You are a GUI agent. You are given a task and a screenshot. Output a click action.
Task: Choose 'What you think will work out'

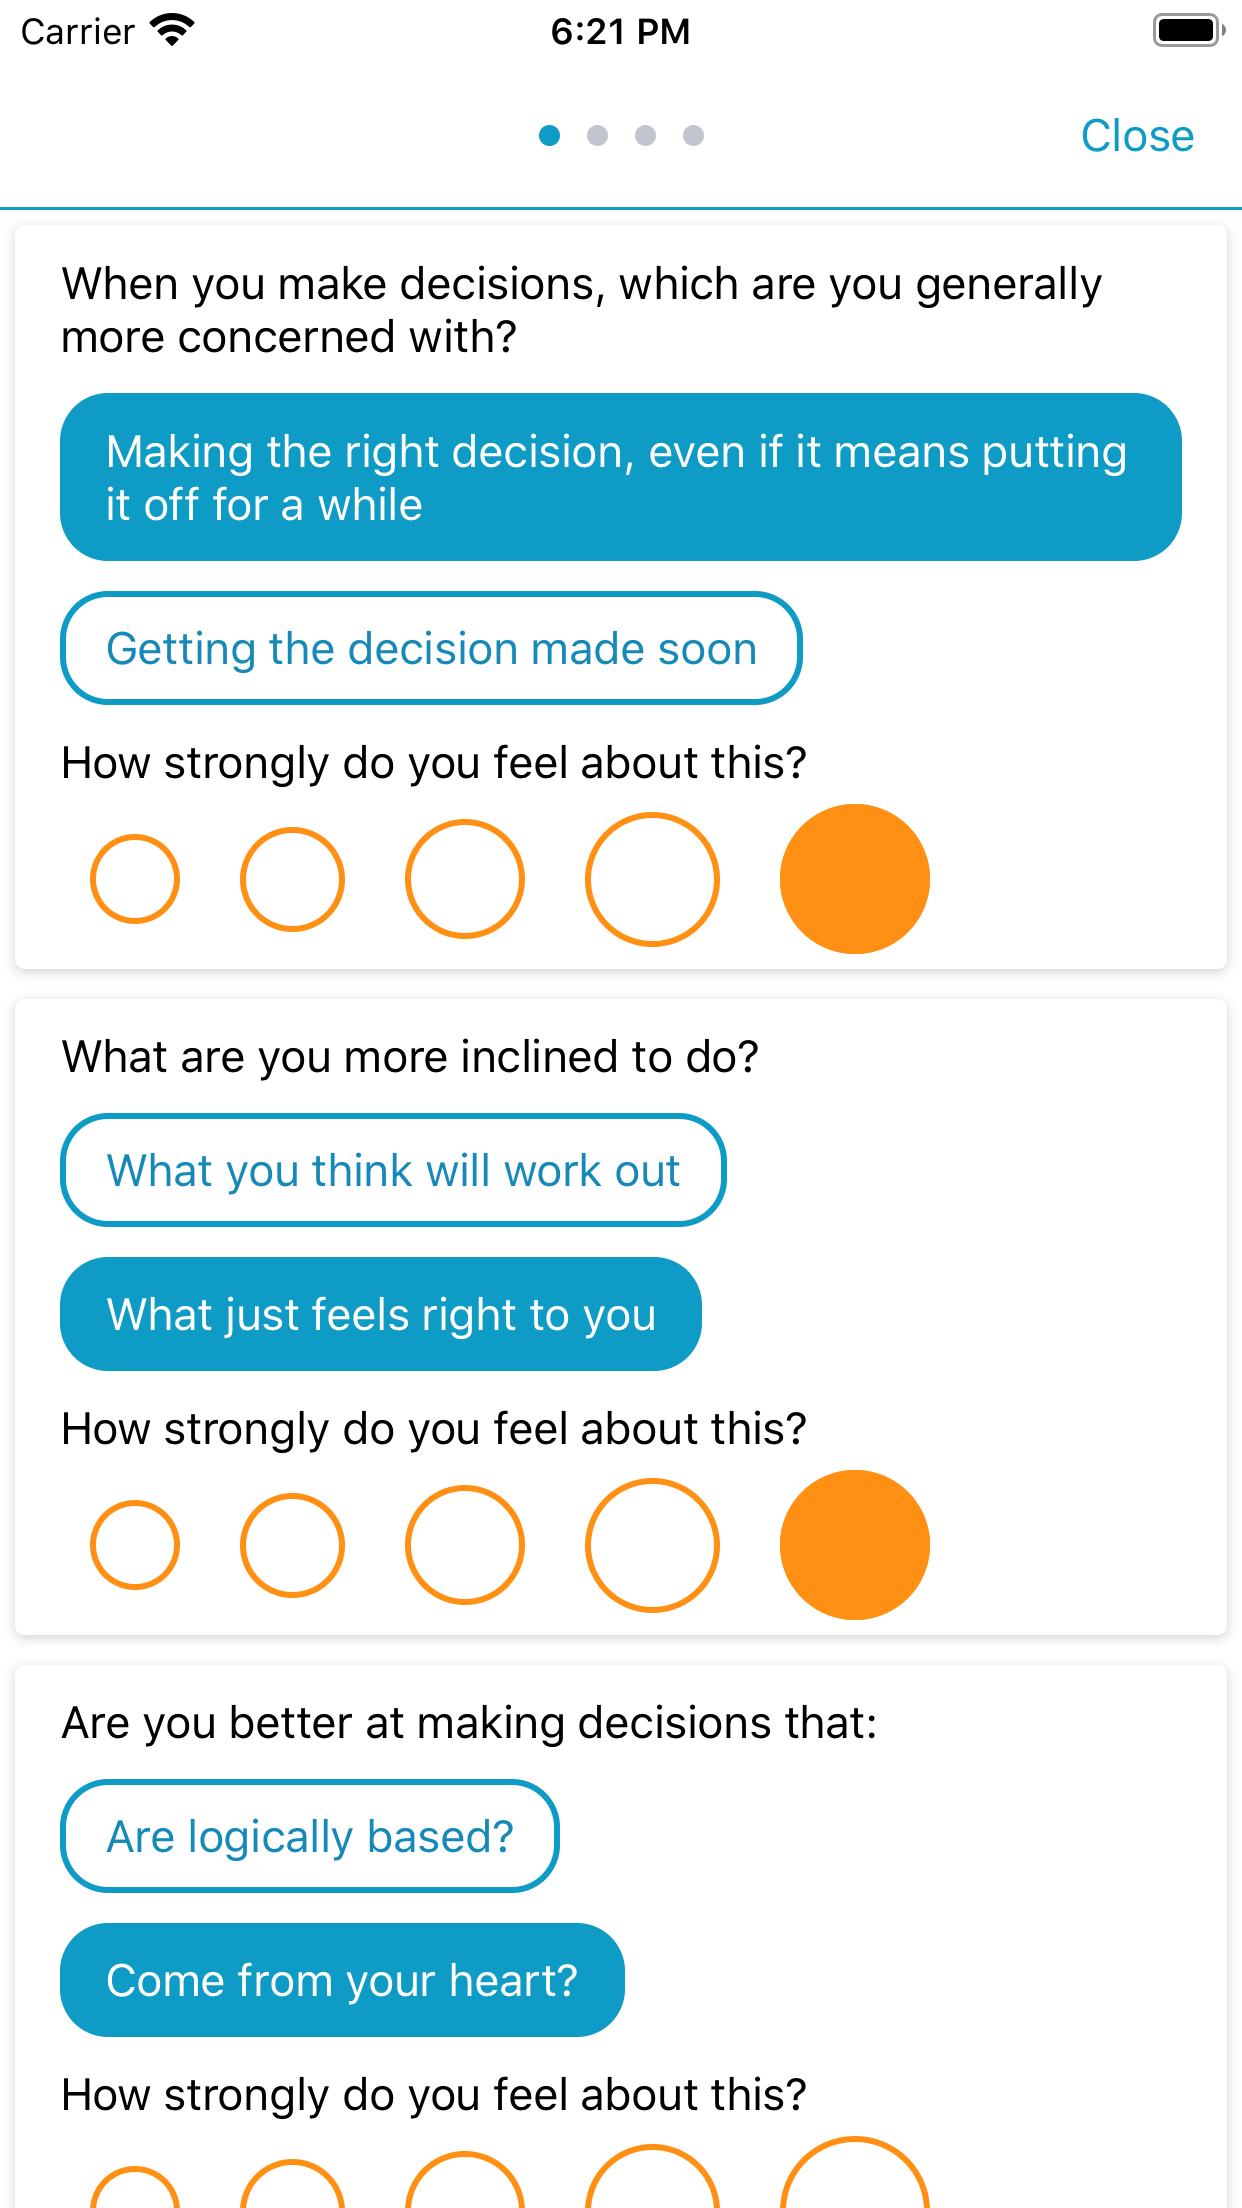click(x=393, y=1170)
